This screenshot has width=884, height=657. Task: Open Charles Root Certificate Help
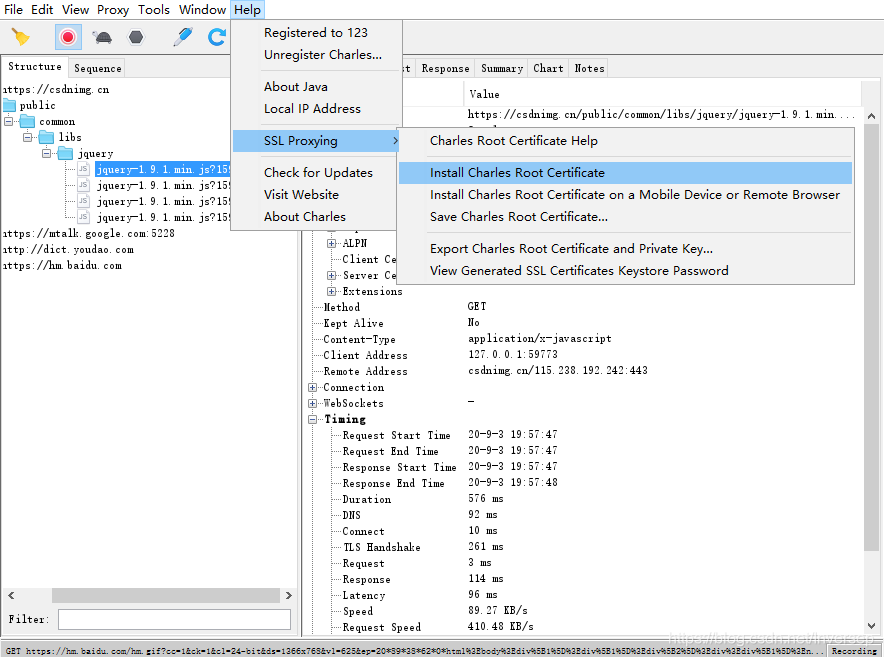(626, 141)
